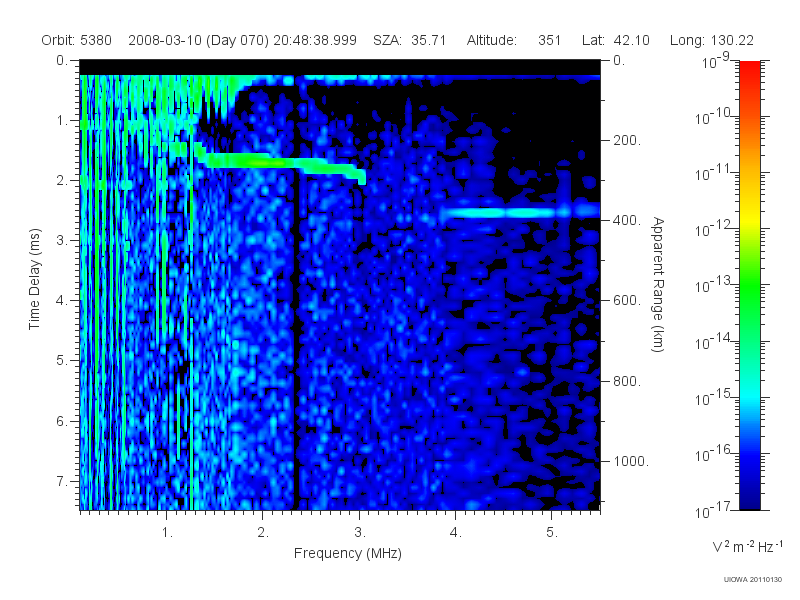Click the 'Frequency (MHz)' axis label
This screenshot has width=800, height=600.
(347, 554)
